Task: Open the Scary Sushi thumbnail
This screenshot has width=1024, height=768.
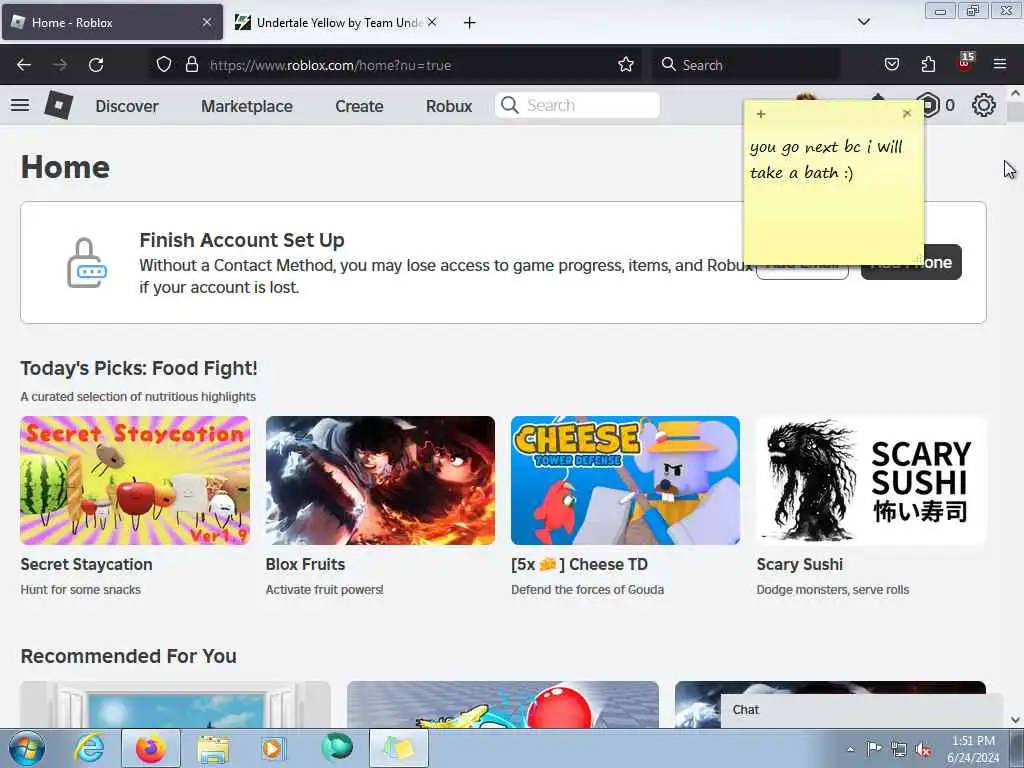Action: [x=871, y=480]
